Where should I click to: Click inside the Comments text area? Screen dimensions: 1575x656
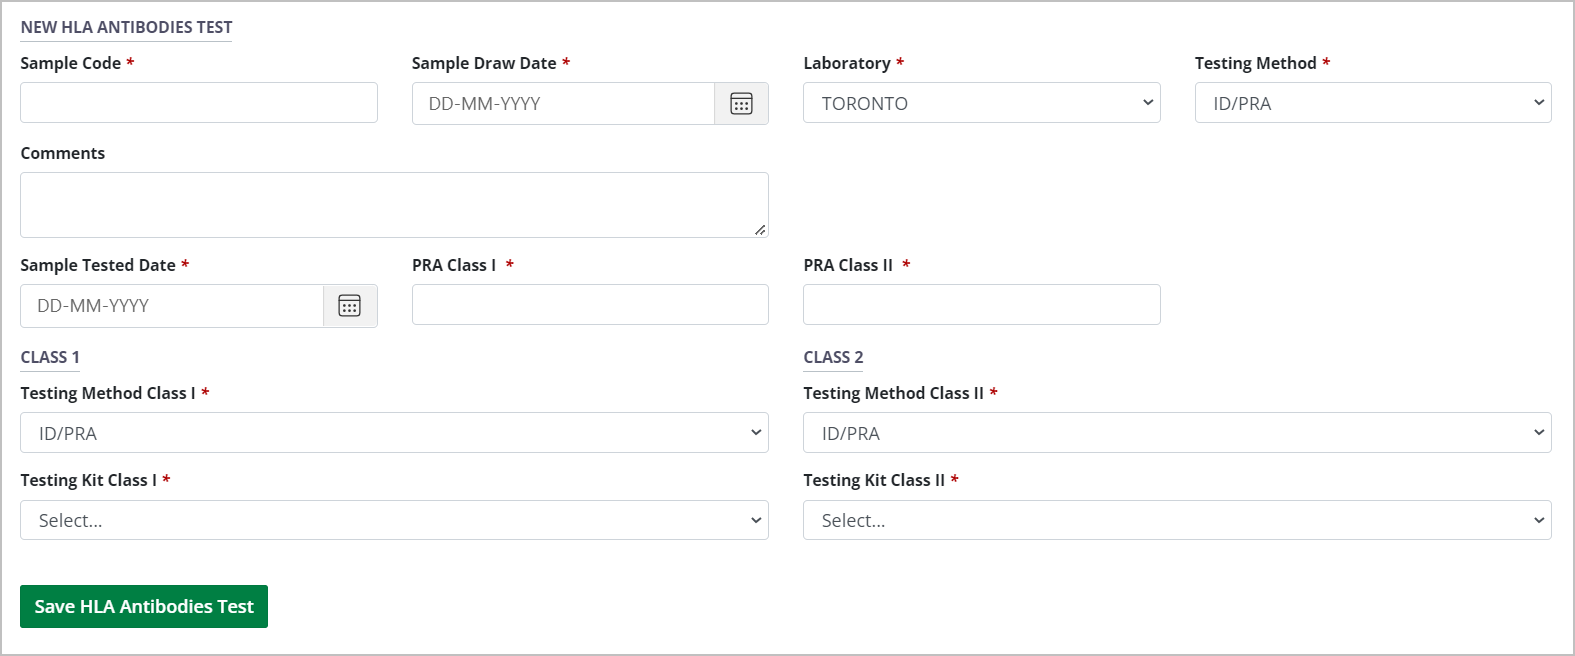393,203
